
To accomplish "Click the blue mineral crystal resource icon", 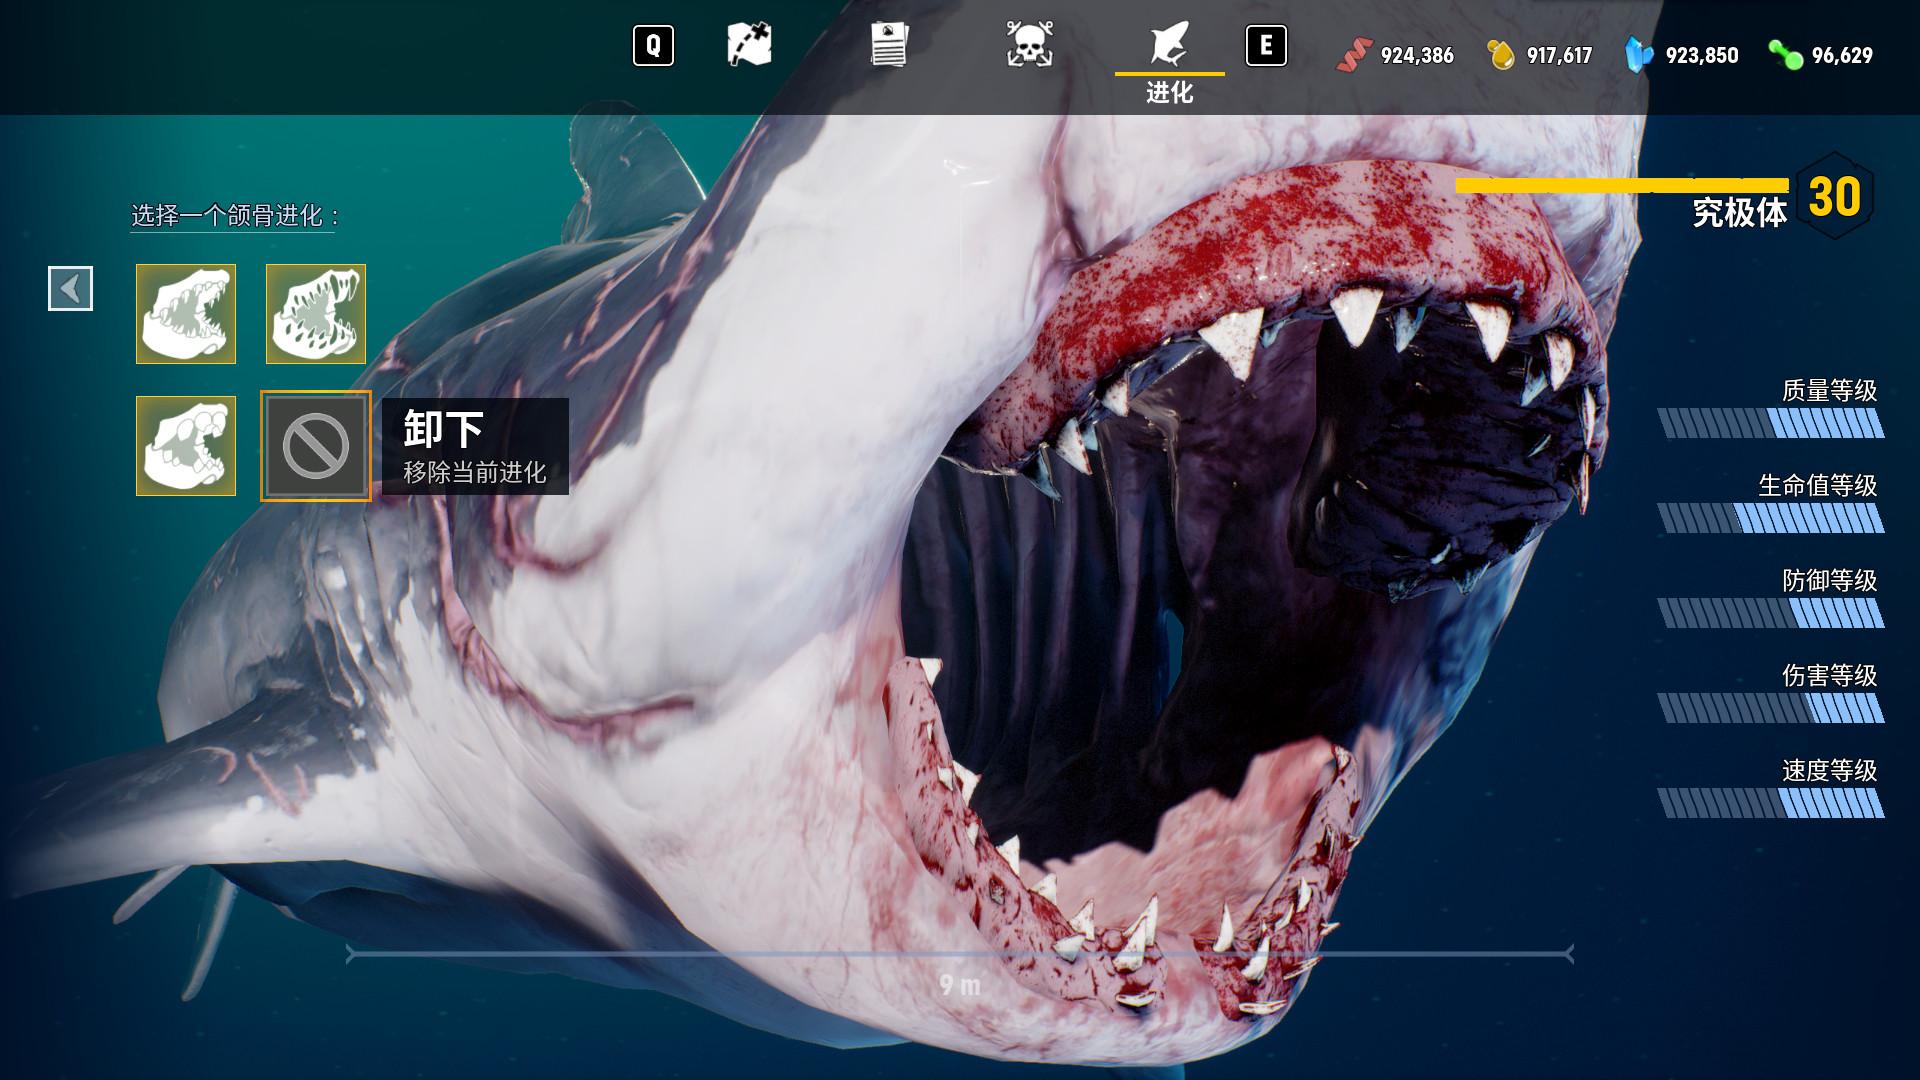I will click(x=1639, y=55).
